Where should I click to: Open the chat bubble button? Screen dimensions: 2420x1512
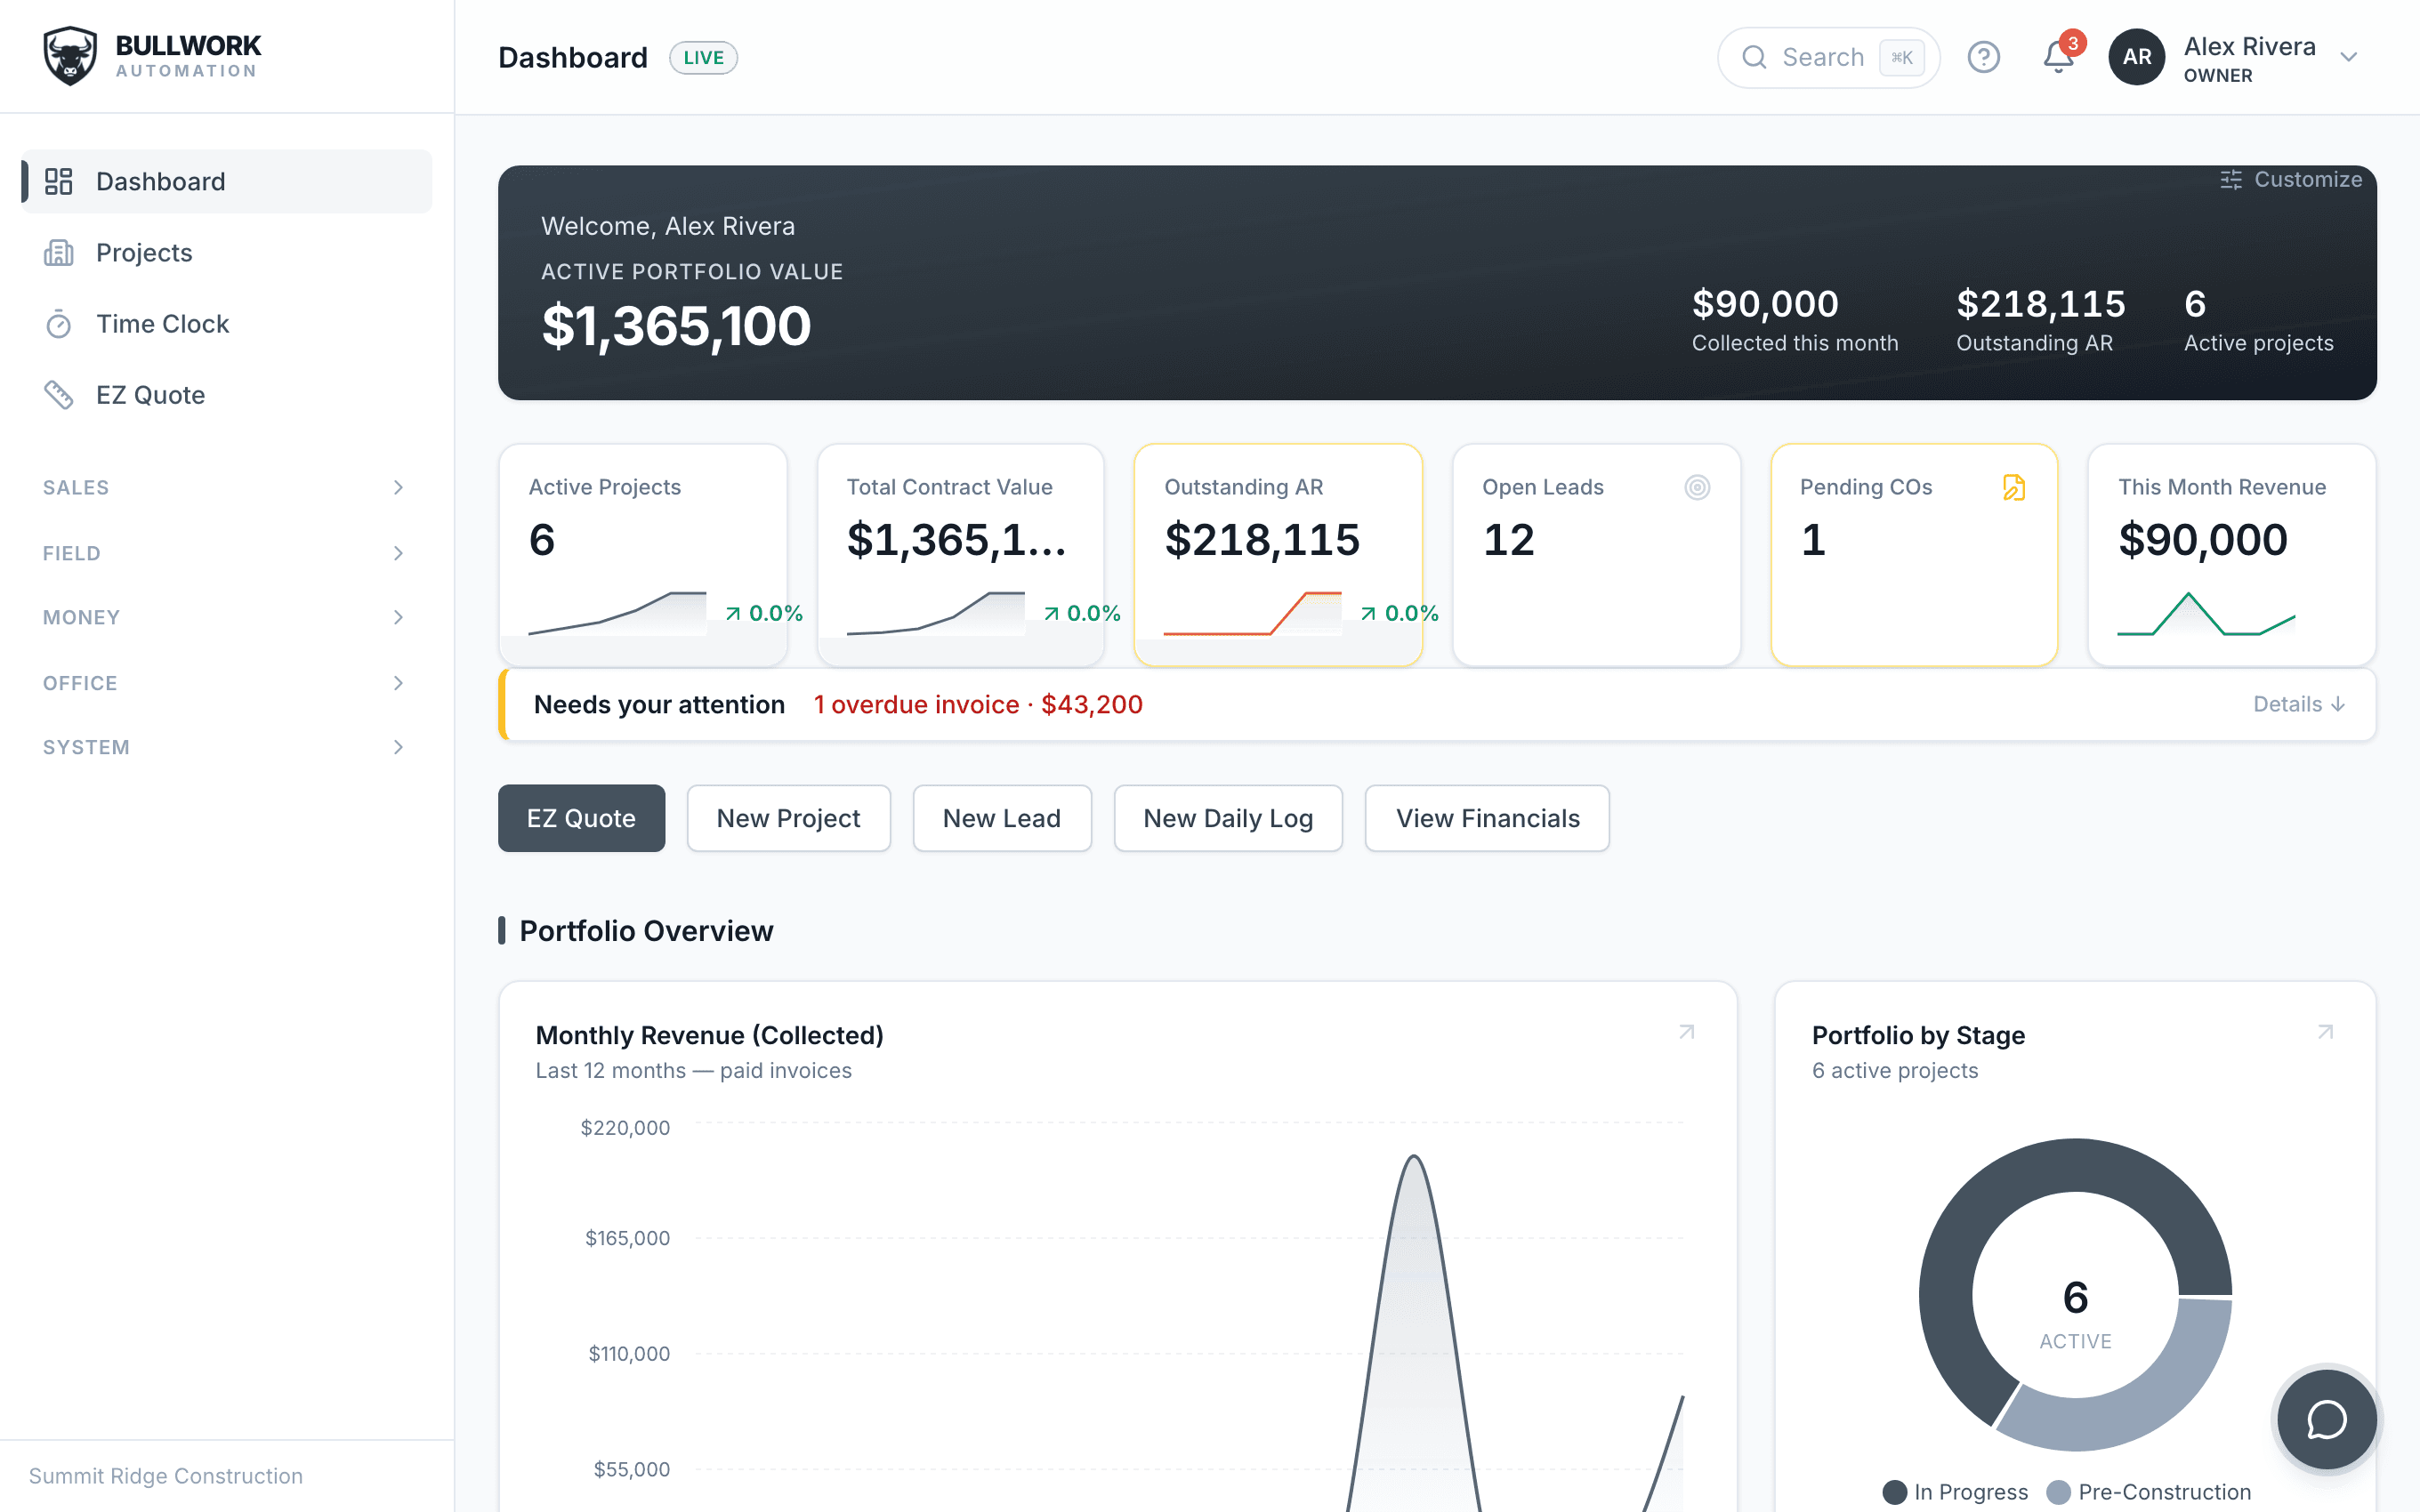[2326, 1419]
